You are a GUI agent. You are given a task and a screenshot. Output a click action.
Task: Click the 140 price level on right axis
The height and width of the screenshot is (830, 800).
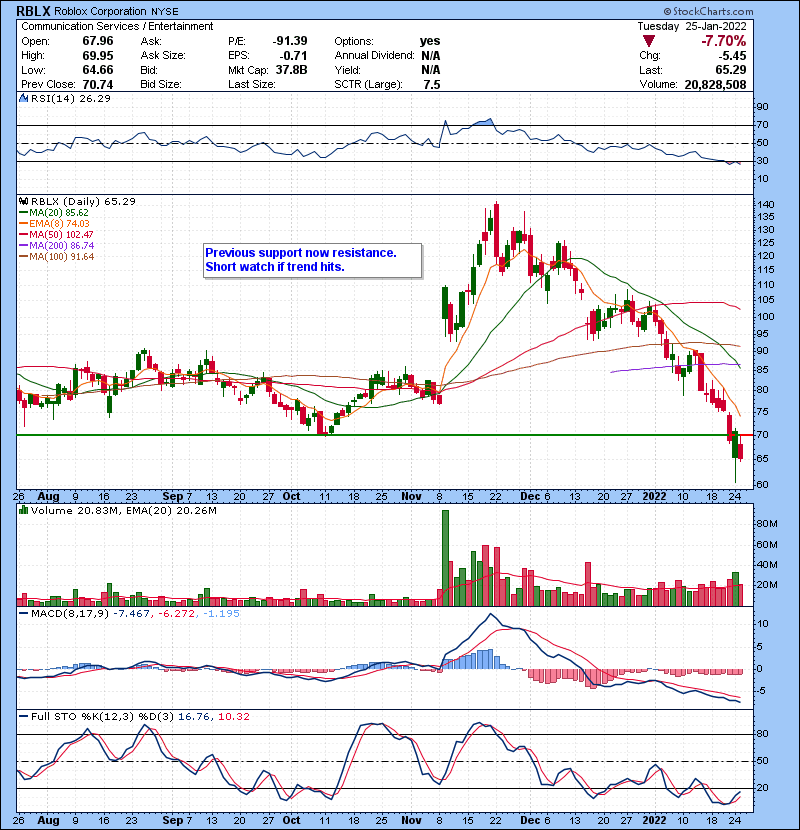click(x=766, y=205)
